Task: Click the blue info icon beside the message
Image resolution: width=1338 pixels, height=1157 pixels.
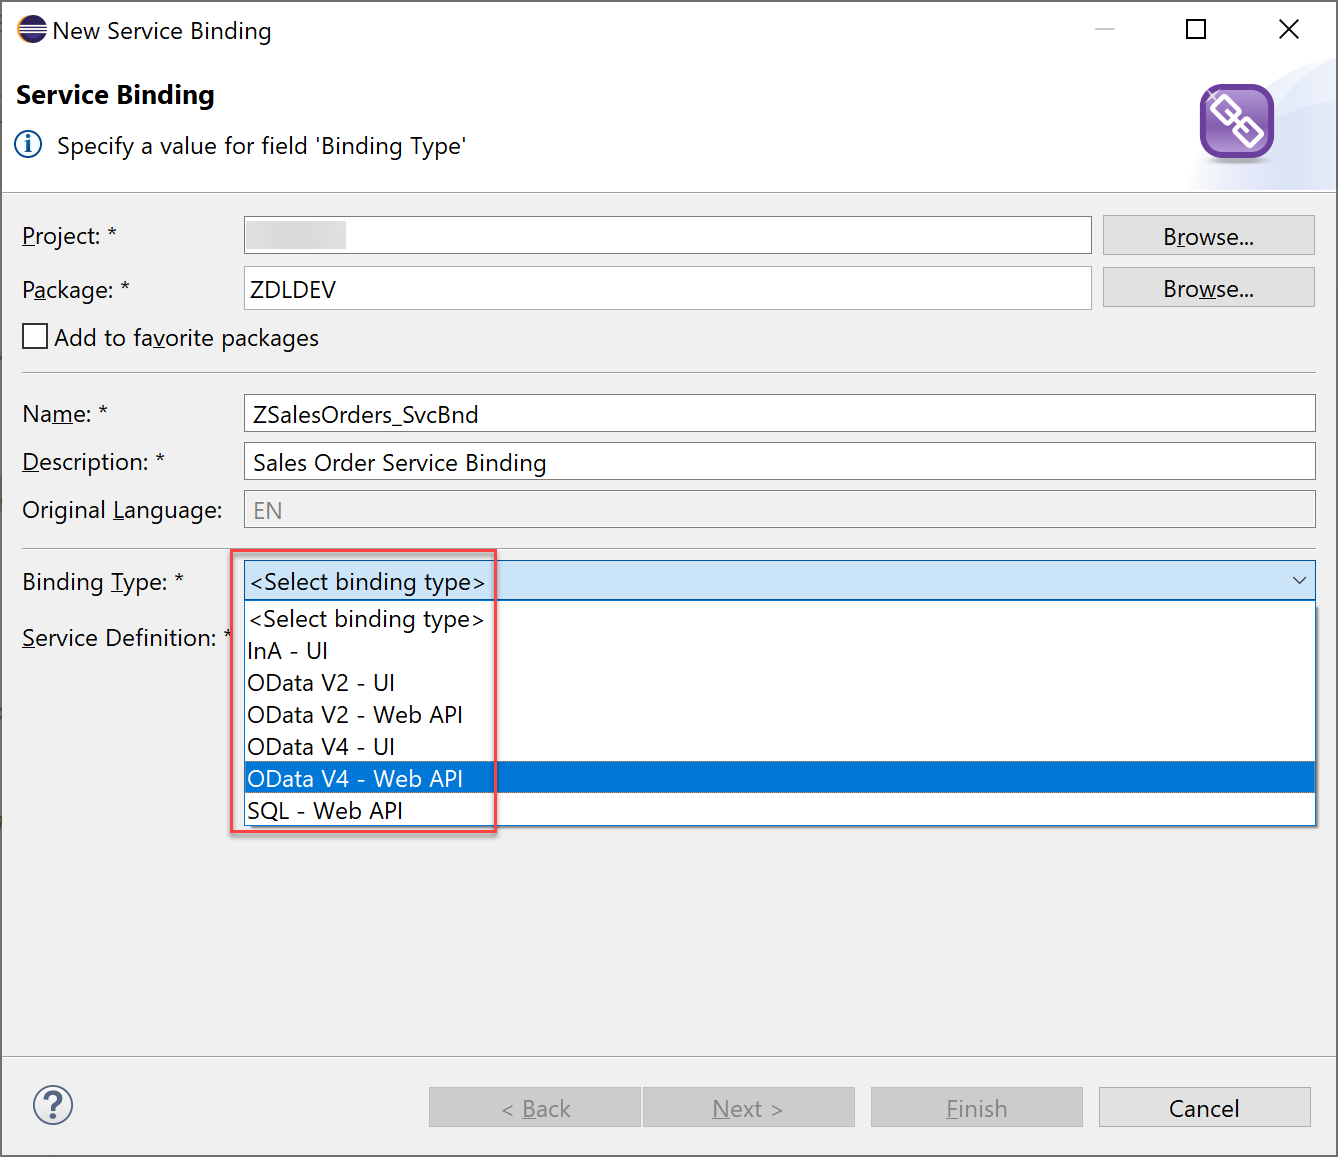Action: pyautogui.click(x=28, y=145)
